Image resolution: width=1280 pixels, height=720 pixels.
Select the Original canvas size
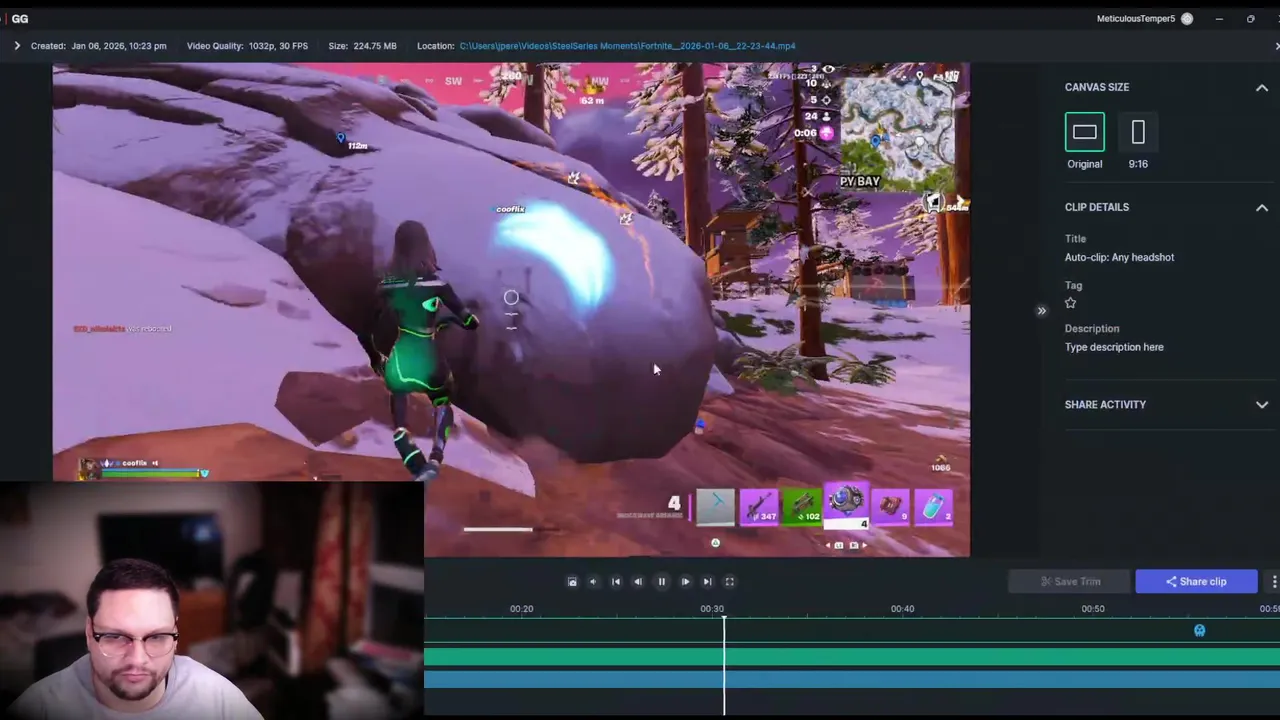click(1084, 132)
